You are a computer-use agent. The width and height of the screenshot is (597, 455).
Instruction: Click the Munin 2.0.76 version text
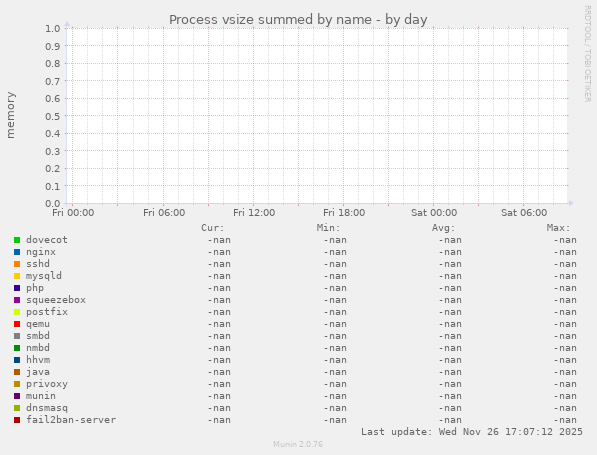(x=298, y=444)
